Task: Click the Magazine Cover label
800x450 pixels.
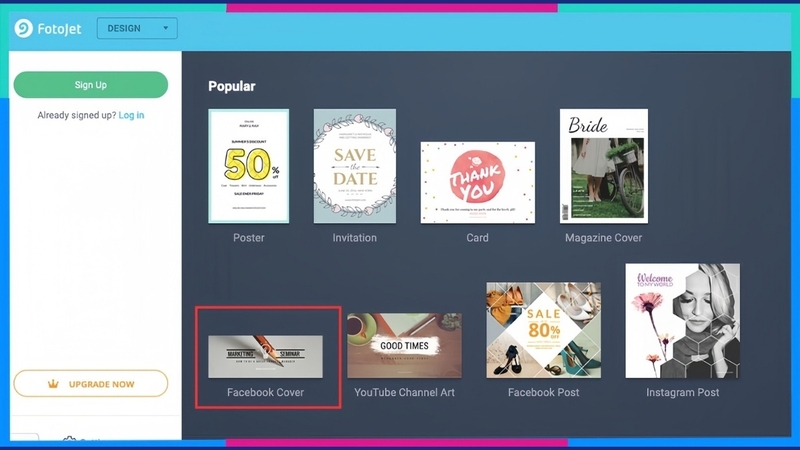Action: point(604,238)
